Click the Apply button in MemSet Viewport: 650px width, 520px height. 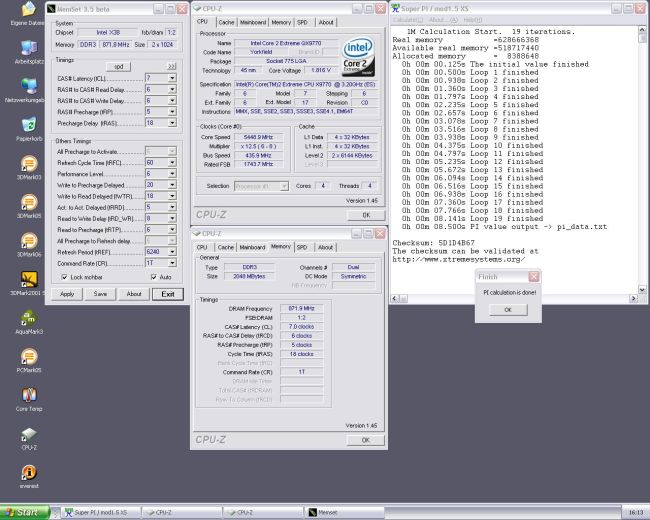[67, 294]
